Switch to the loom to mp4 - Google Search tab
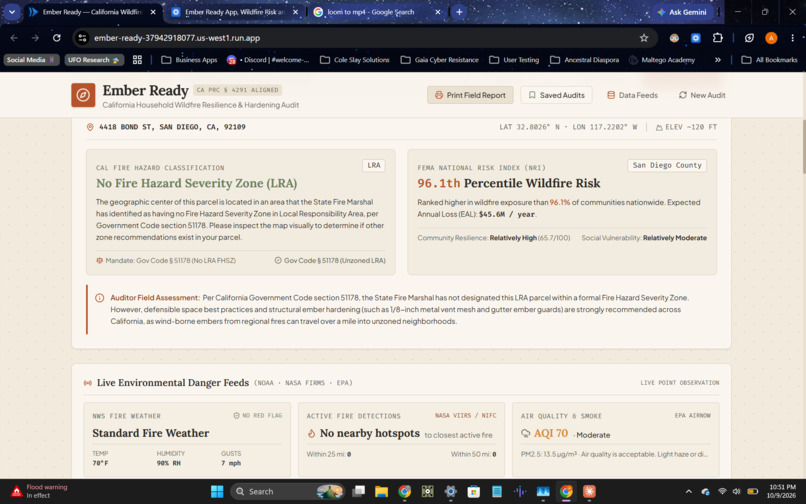 pos(370,12)
